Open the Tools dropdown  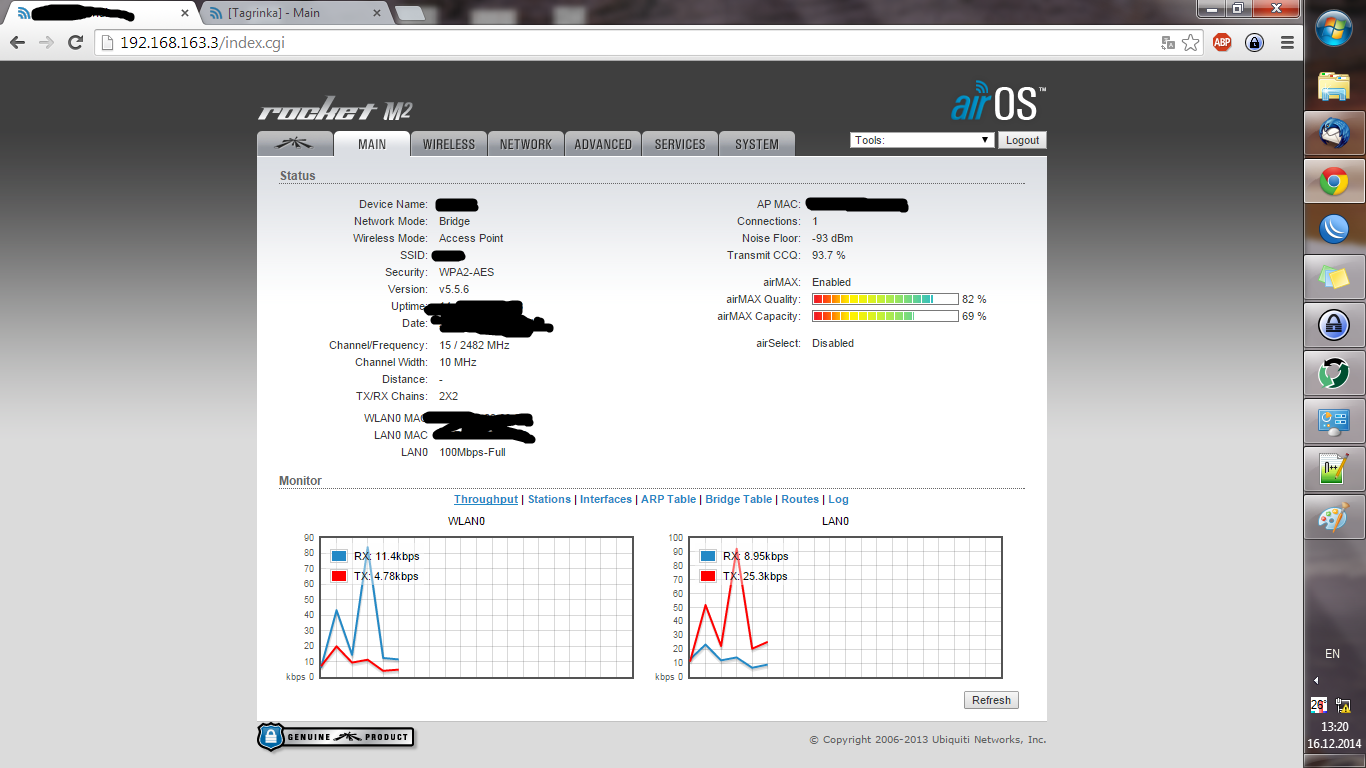pyautogui.click(x=922, y=140)
